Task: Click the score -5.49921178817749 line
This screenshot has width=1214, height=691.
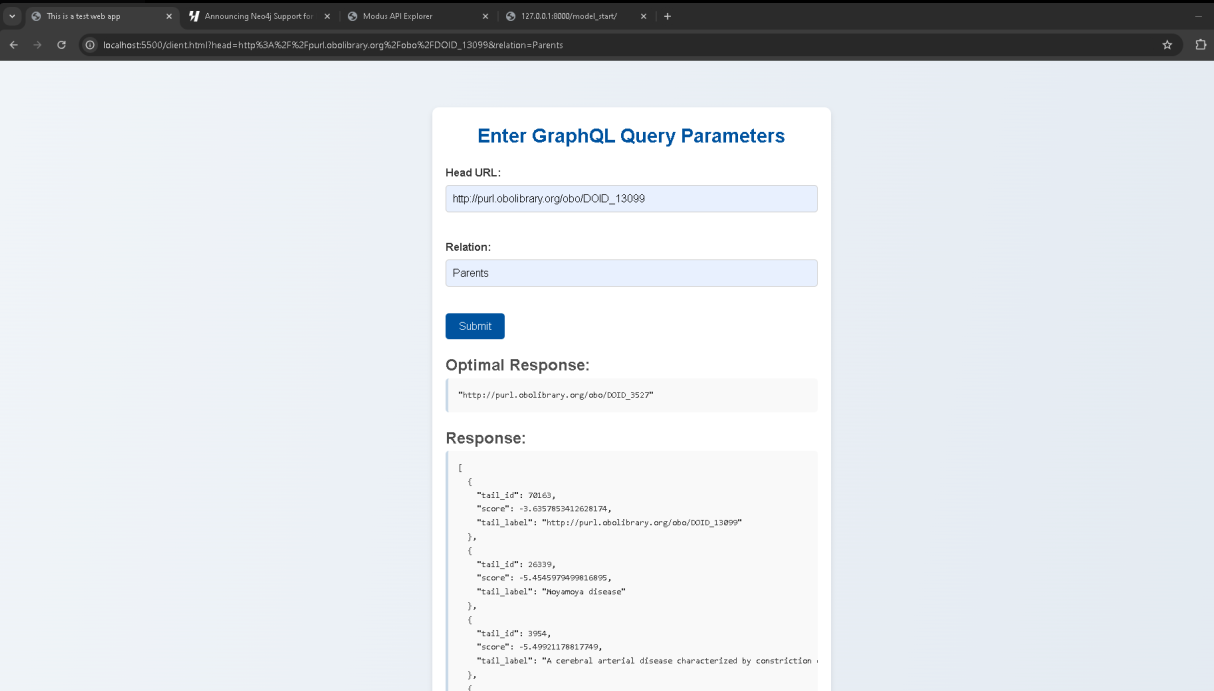Action: 539,647
